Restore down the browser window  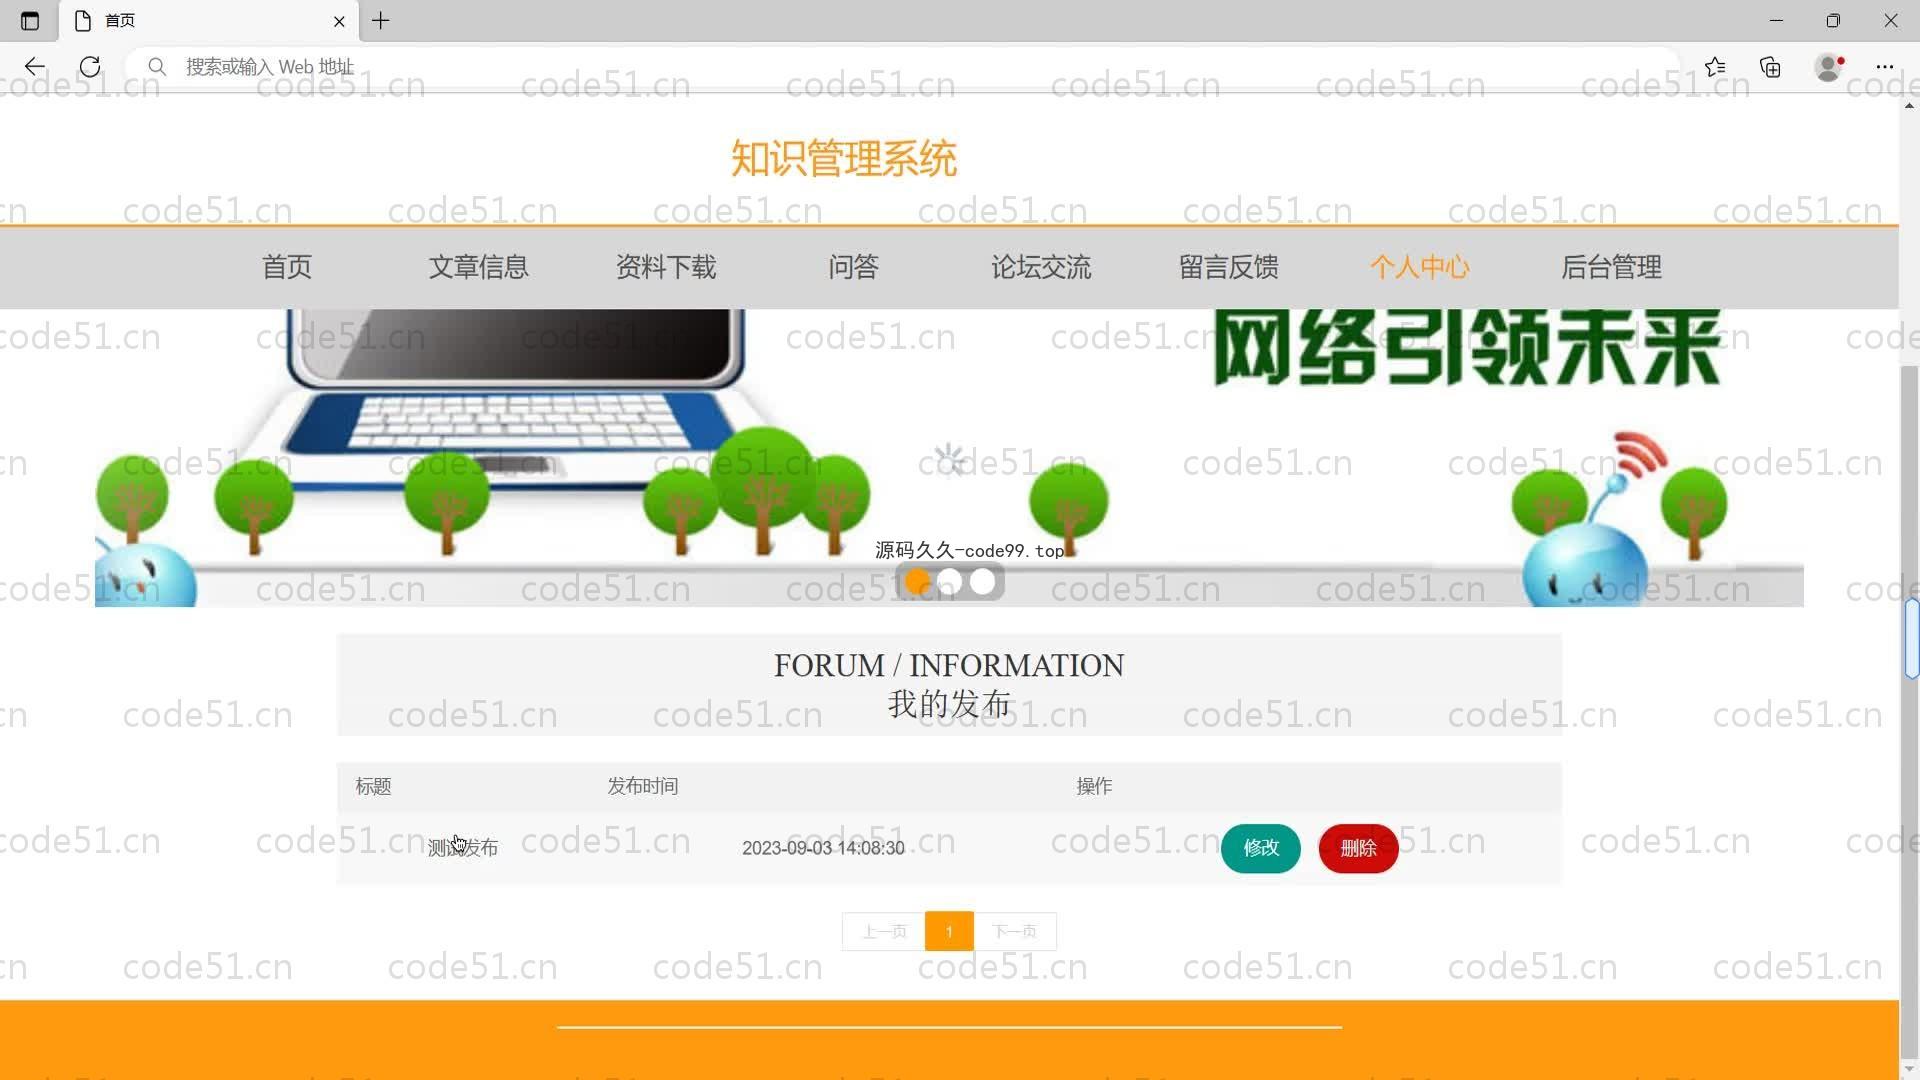[1833, 21]
